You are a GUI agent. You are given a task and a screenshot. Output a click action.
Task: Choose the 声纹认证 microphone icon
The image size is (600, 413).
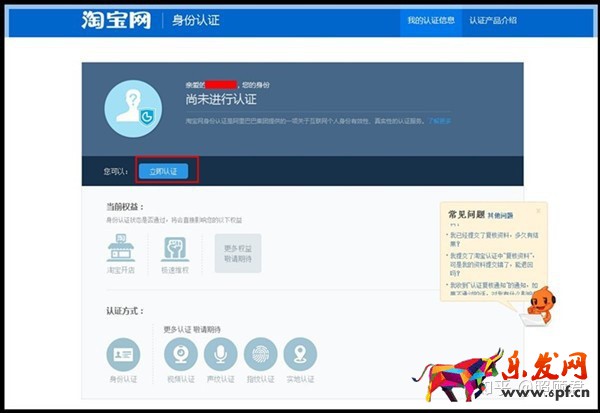pos(220,354)
